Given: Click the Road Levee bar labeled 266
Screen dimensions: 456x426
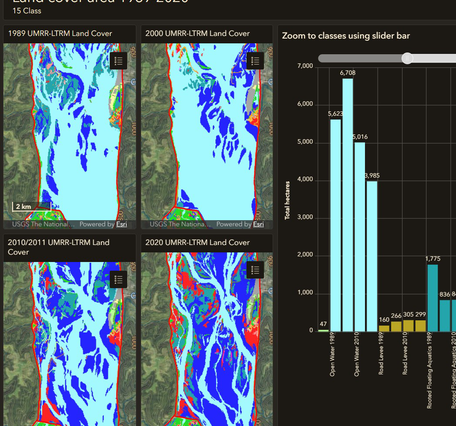Looking at the screenshot, I should click(396, 327).
